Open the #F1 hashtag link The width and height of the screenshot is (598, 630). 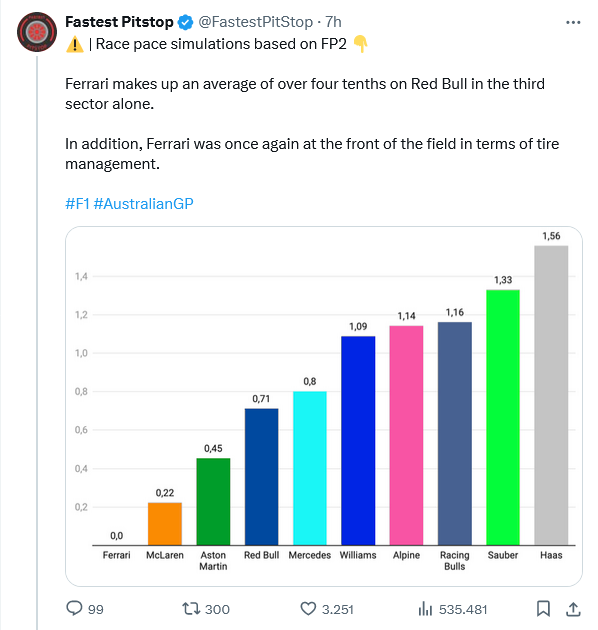coord(77,204)
